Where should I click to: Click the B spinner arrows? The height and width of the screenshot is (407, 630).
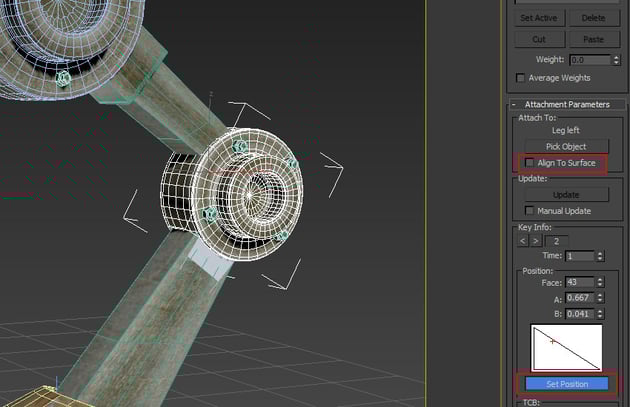(600, 314)
